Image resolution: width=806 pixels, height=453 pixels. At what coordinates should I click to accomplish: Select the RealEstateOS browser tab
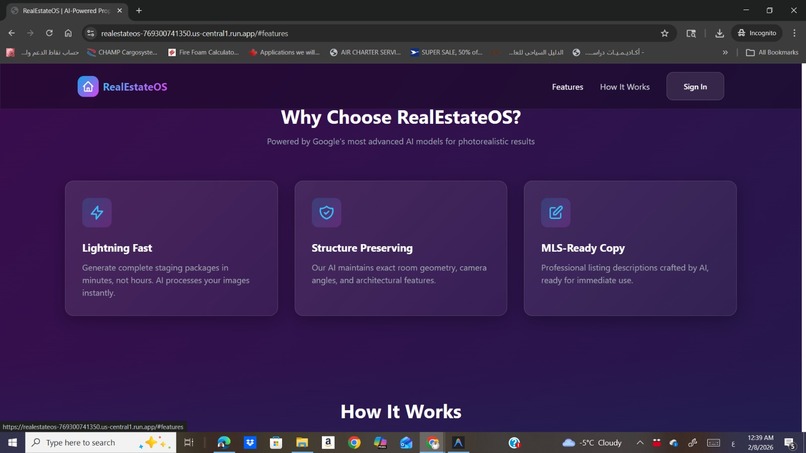point(66,11)
